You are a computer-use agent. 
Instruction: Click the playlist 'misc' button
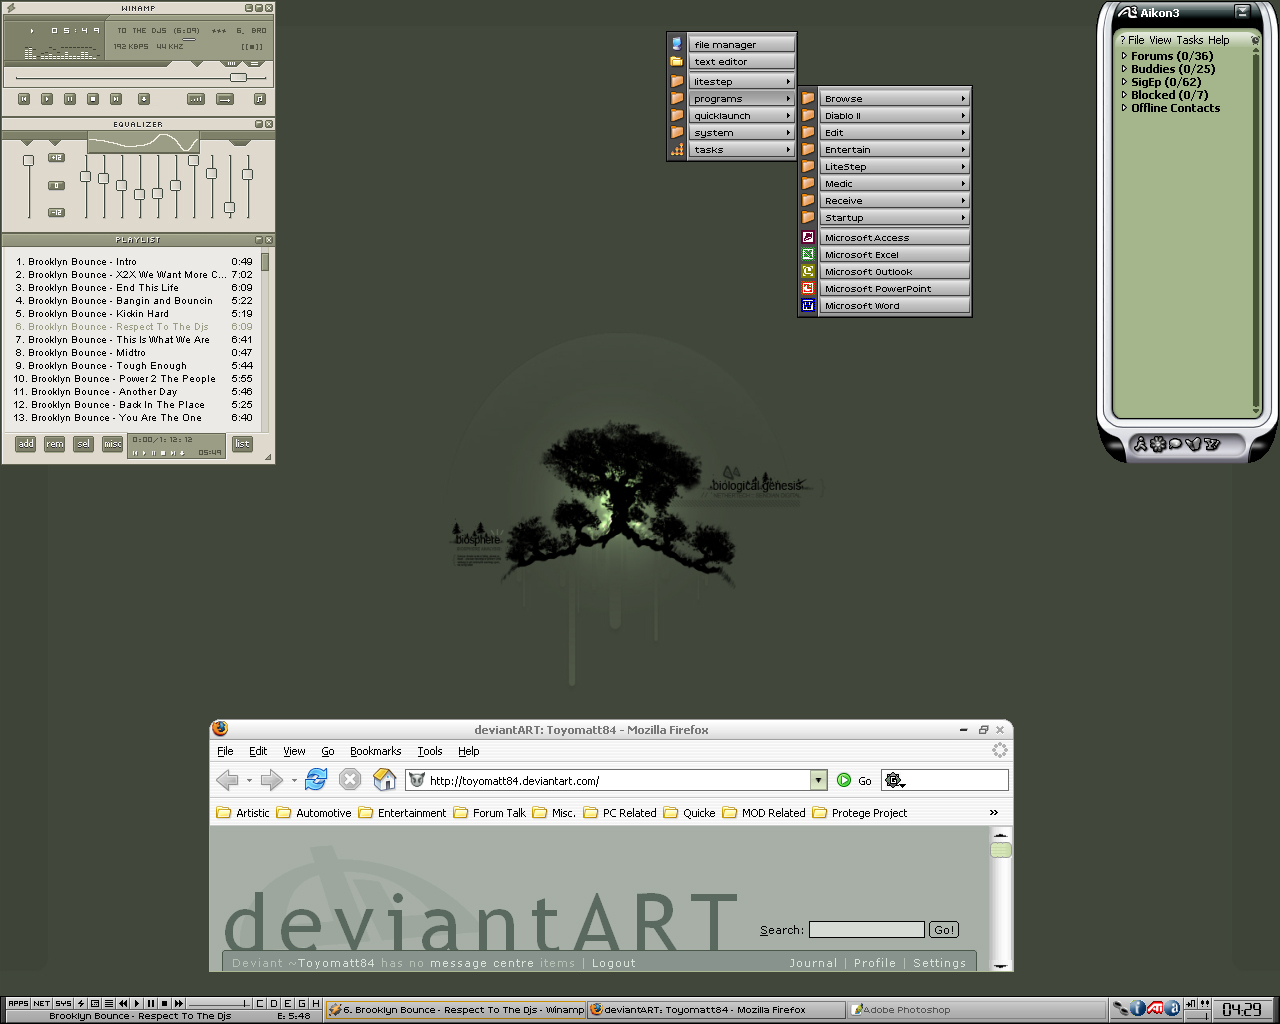(x=113, y=444)
